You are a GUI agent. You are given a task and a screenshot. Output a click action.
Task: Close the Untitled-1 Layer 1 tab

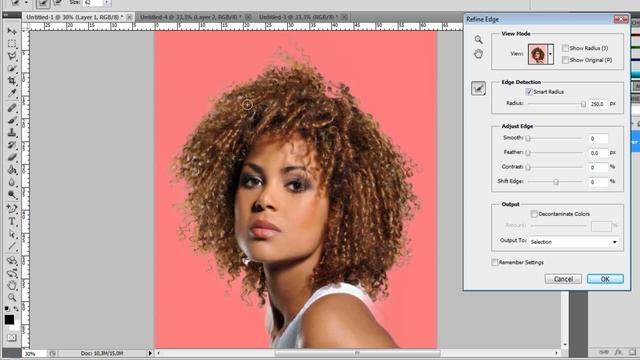[129, 17]
